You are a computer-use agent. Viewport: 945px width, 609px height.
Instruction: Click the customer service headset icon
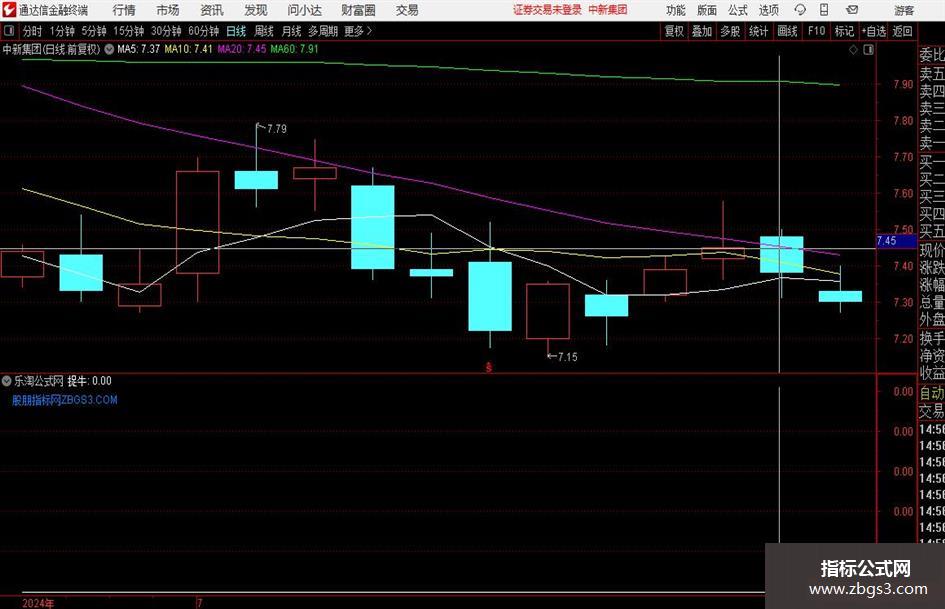800,10
